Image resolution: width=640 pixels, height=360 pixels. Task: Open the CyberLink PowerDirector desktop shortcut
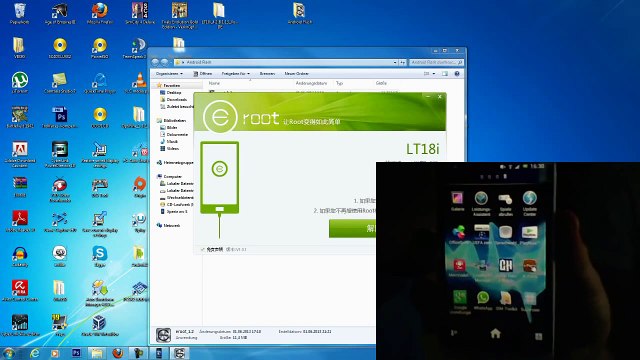(x=60, y=155)
